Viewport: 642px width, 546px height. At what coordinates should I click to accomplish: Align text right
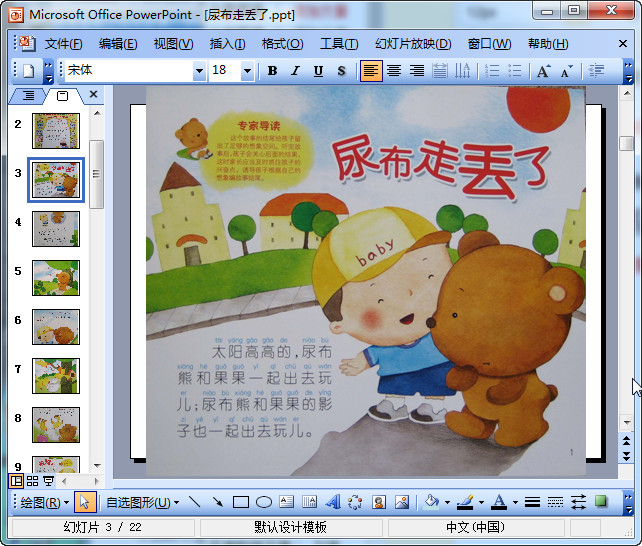pos(417,71)
